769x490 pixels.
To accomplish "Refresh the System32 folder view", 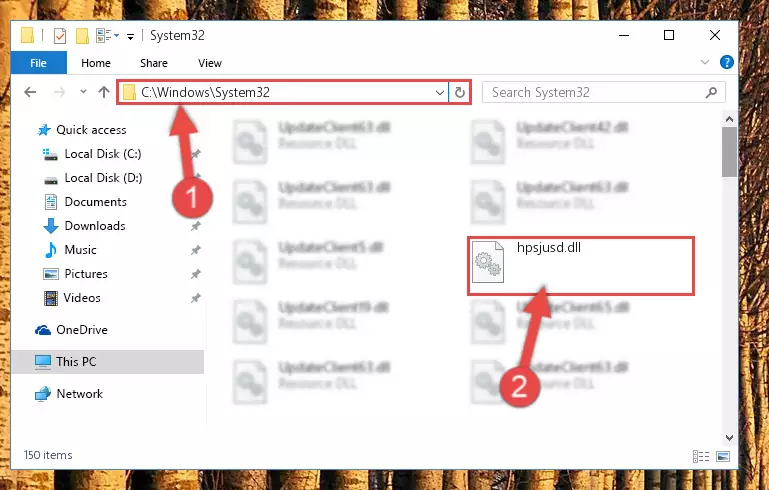I will click(460, 92).
